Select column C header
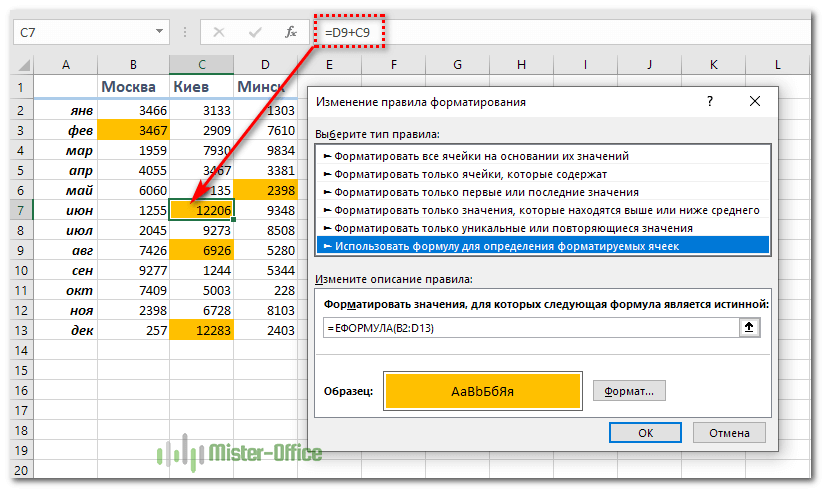This screenshot has height=489, width=822. [201, 65]
